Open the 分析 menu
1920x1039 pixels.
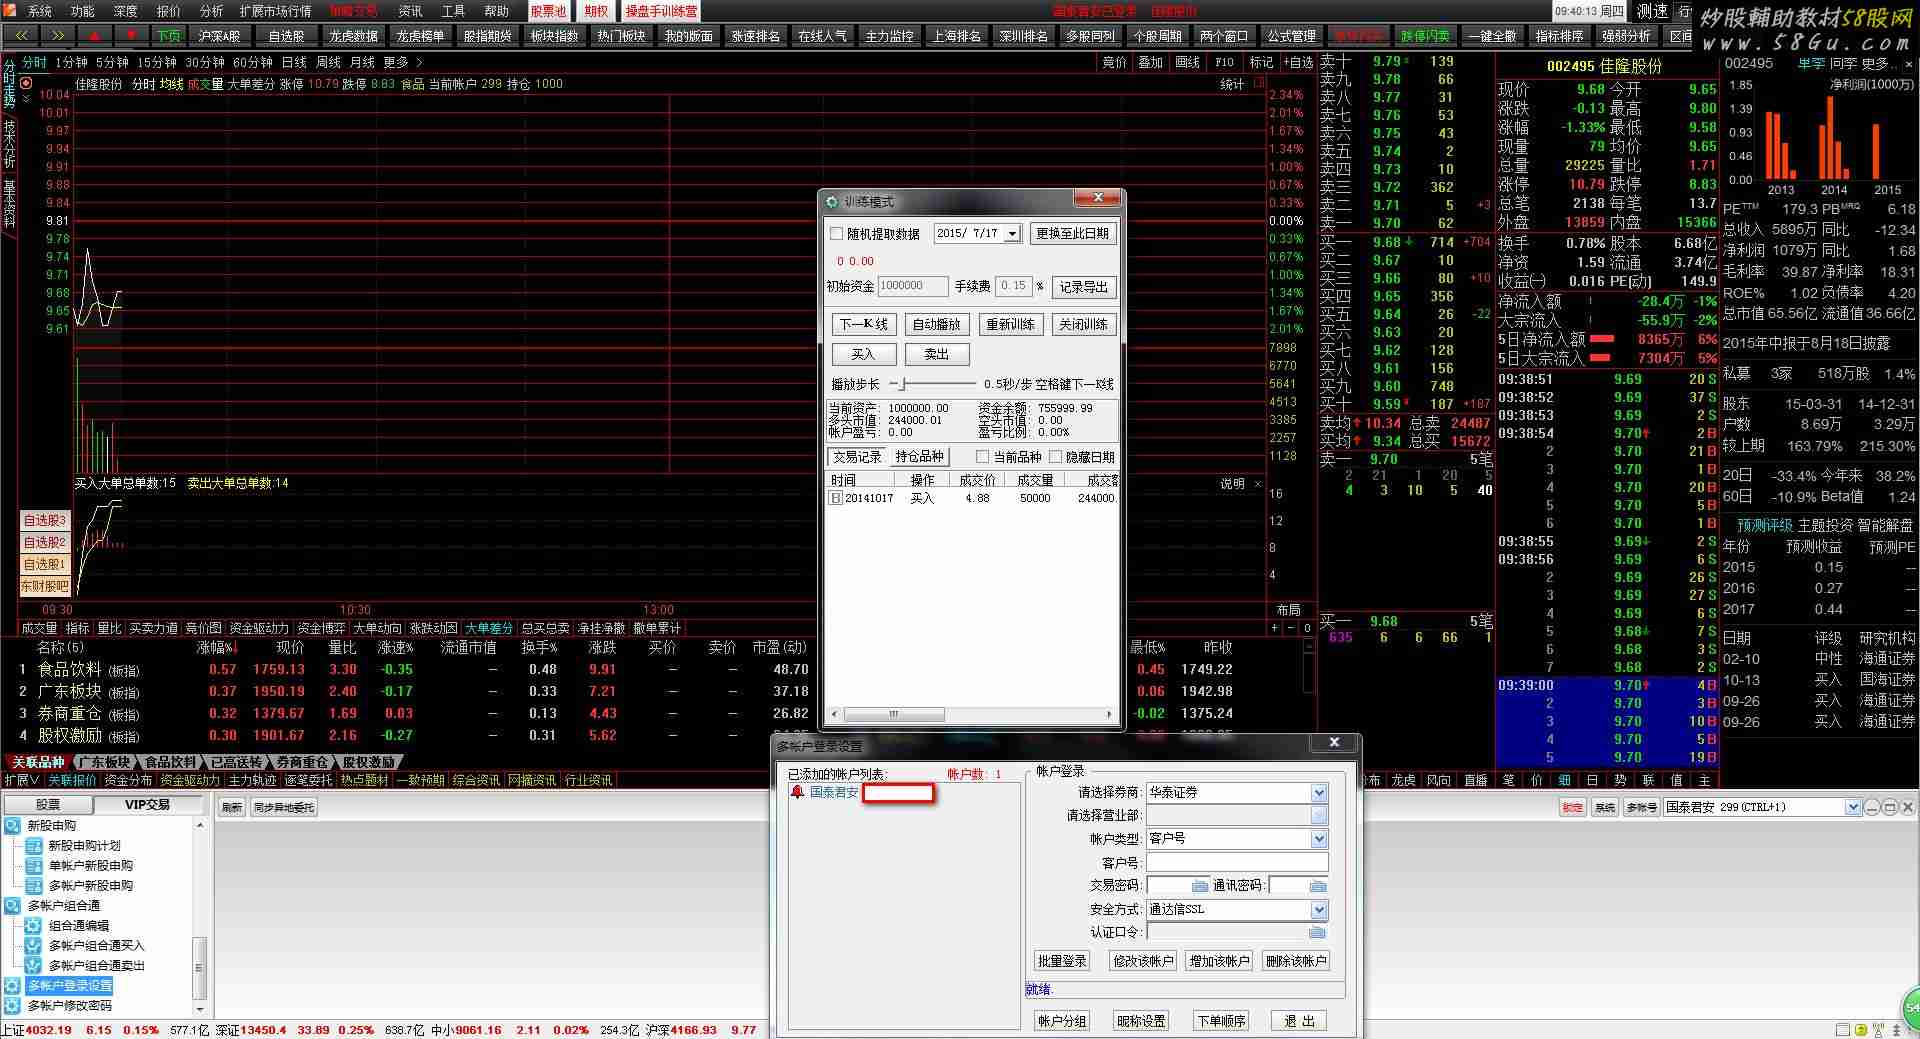click(x=212, y=11)
